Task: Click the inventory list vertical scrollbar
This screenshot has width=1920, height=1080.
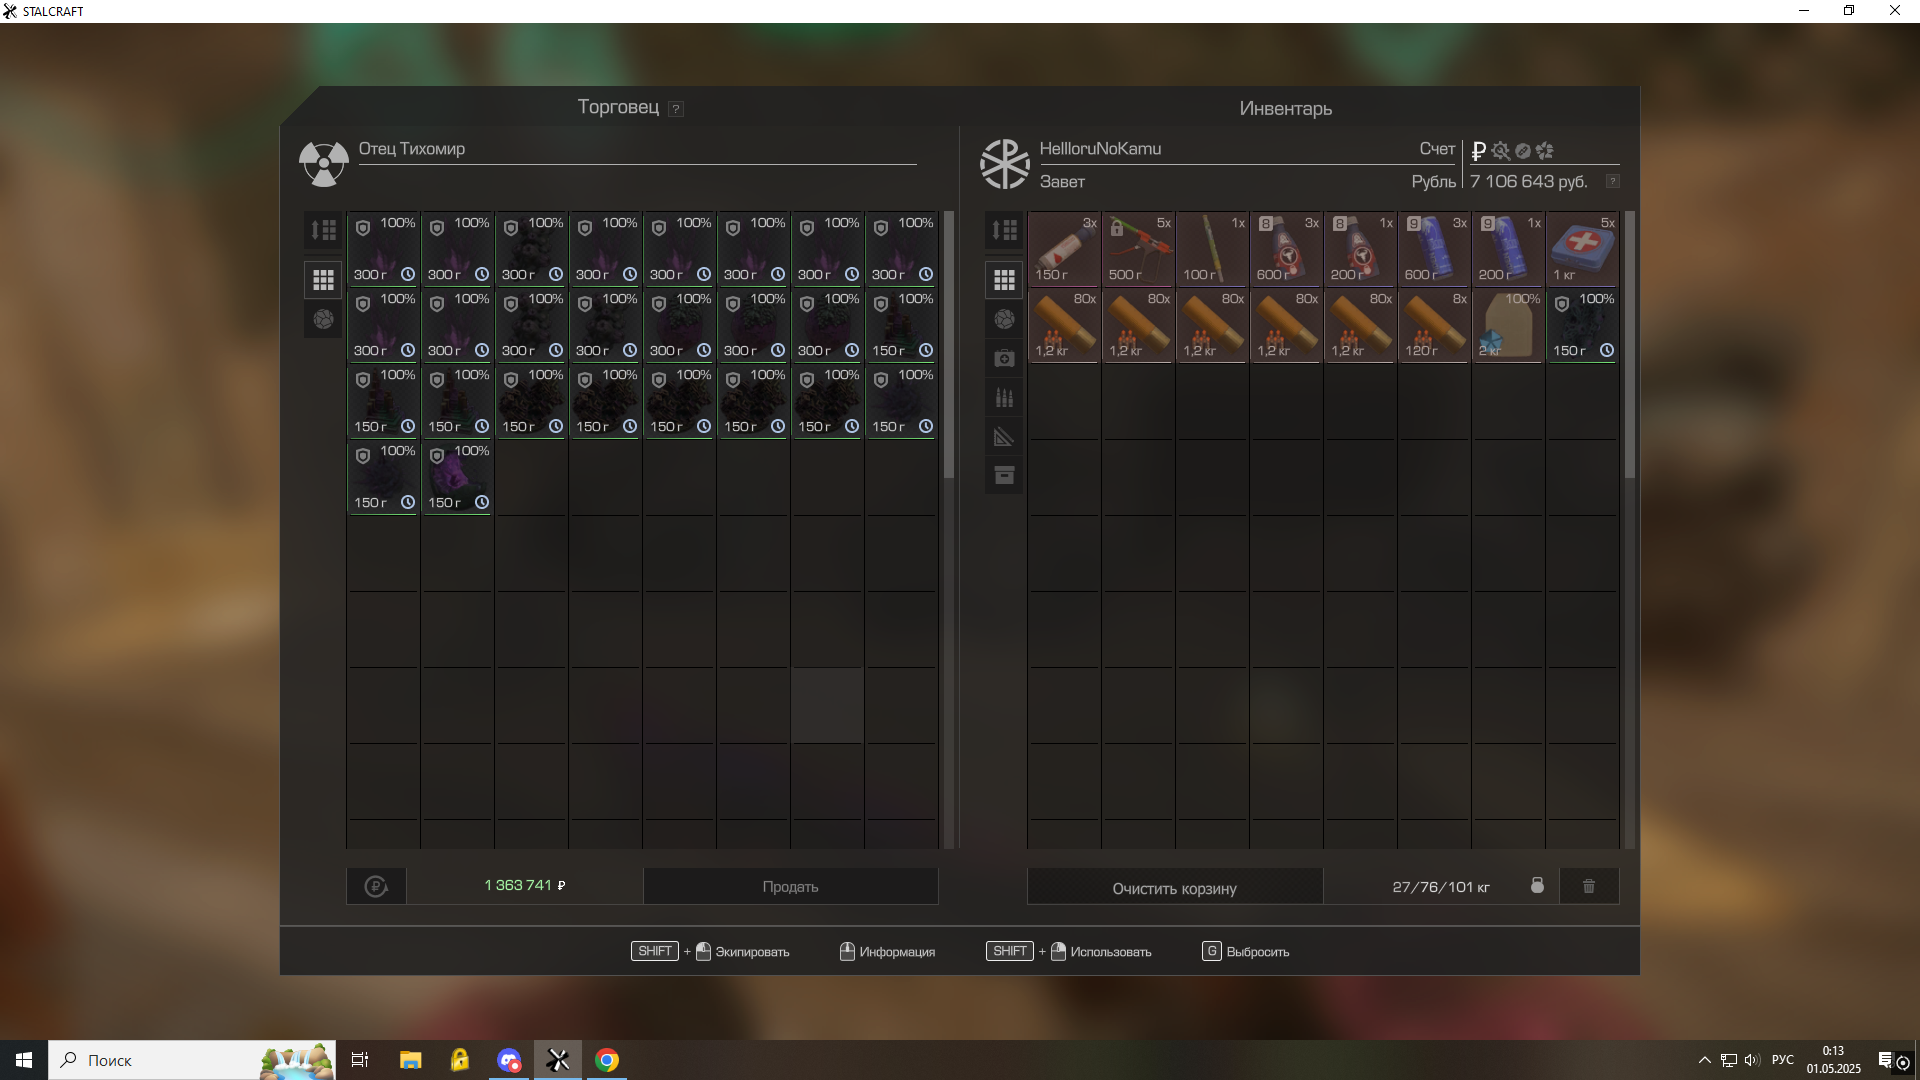Action: 1629,345
